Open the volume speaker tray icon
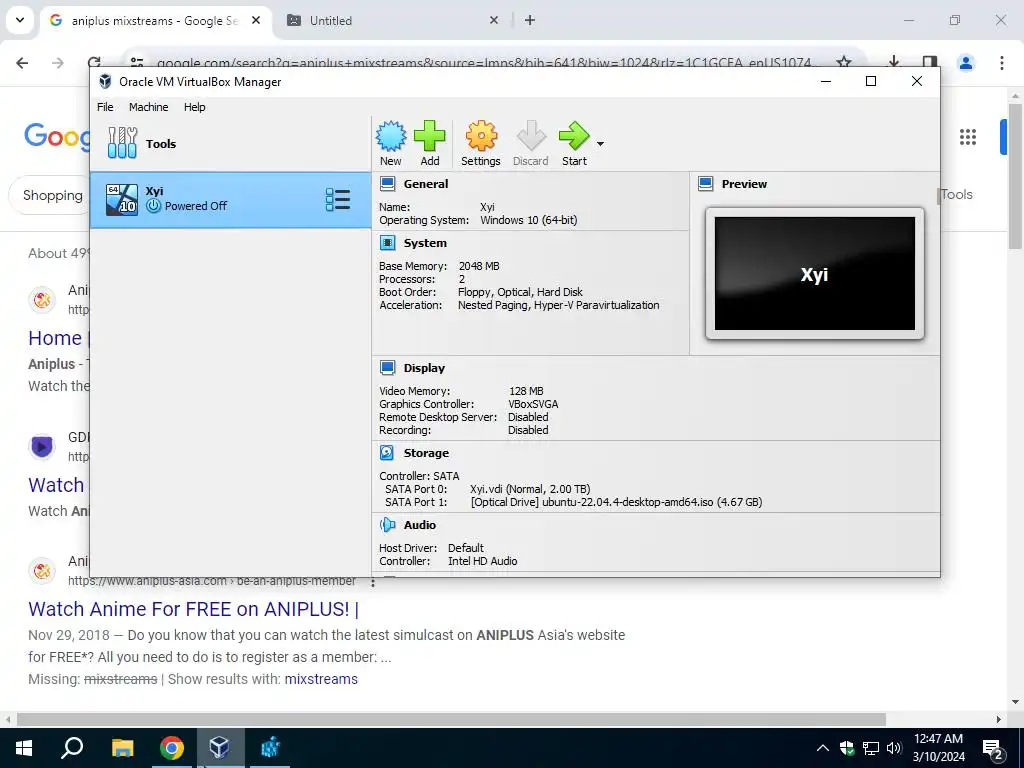Image resolution: width=1024 pixels, height=768 pixels. click(x=894, y=748)
